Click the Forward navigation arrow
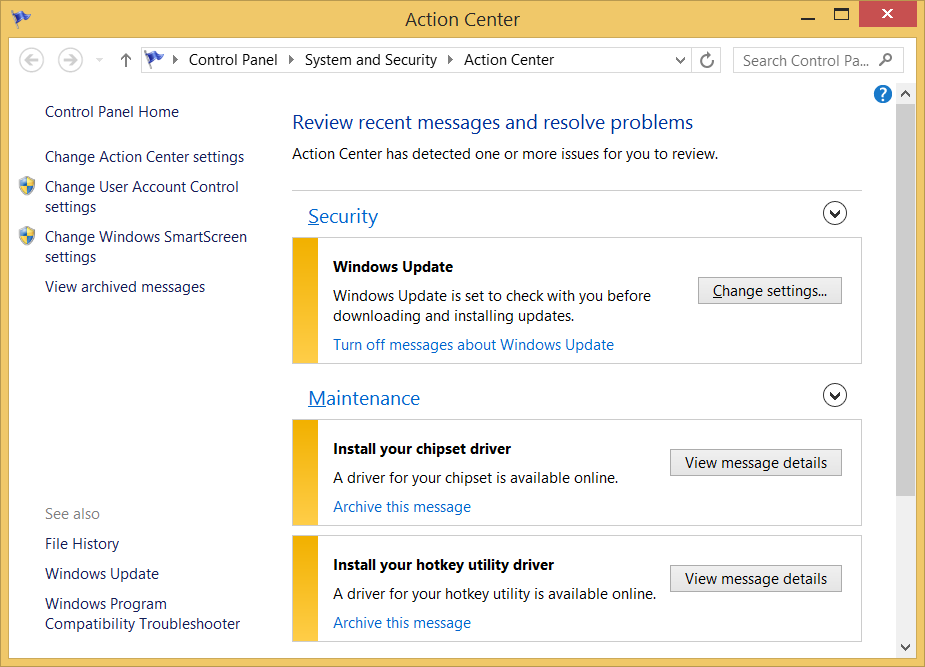This screenshot has width=925, height=667. 70,60
